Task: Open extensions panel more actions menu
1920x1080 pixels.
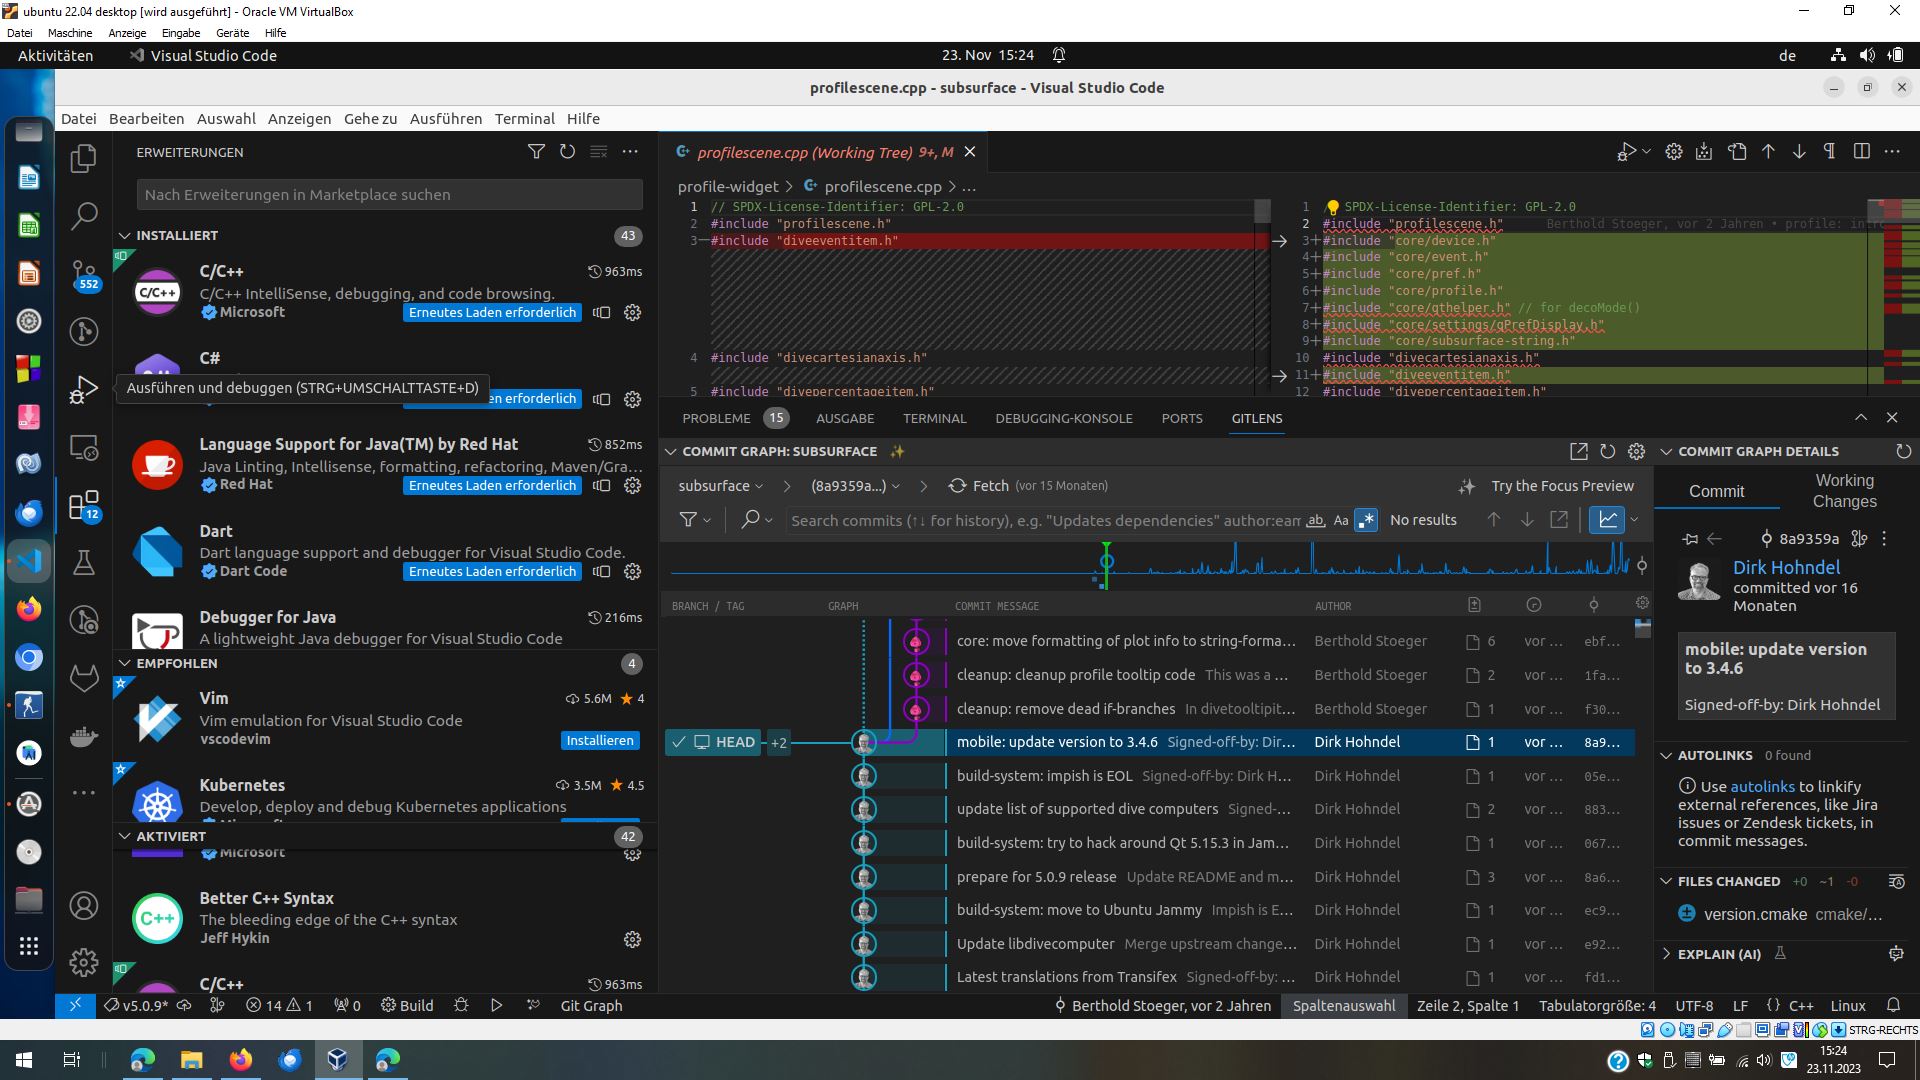Action: tap(630, 152)
